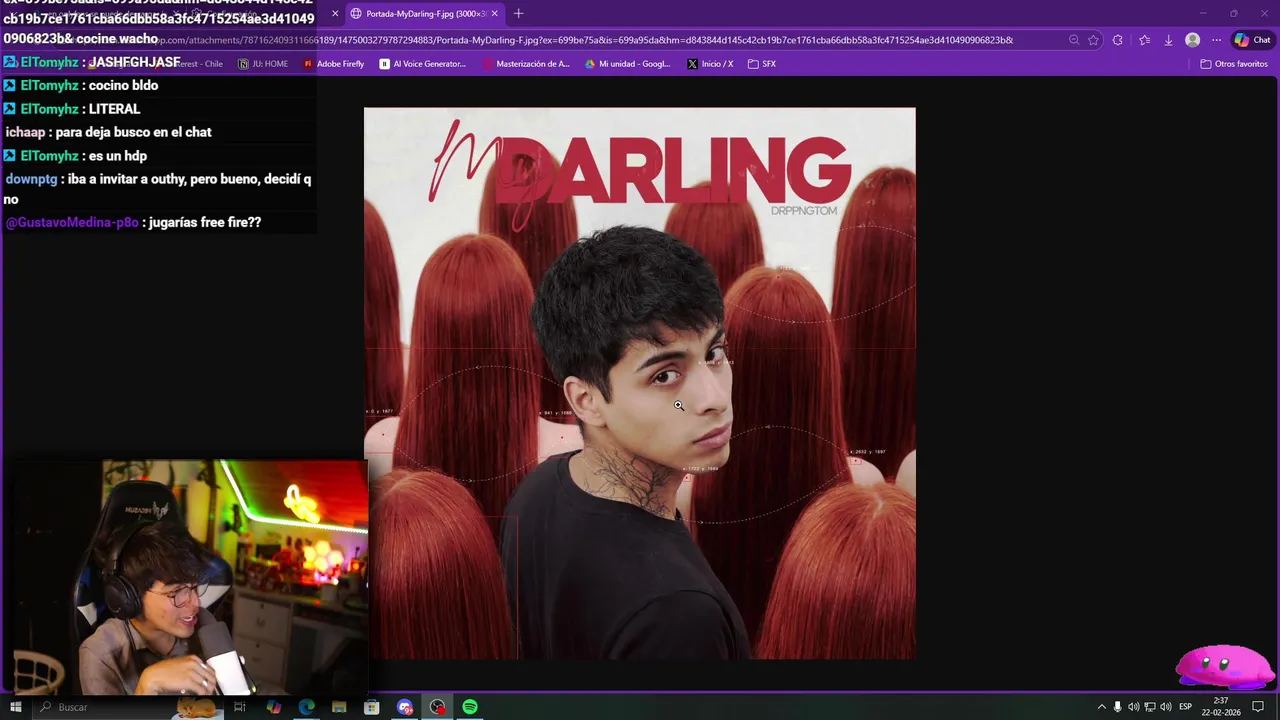Open the Adobe Firefly bookmark
This screenshot has height=720, width=1280.
click(x=334, y=64)
